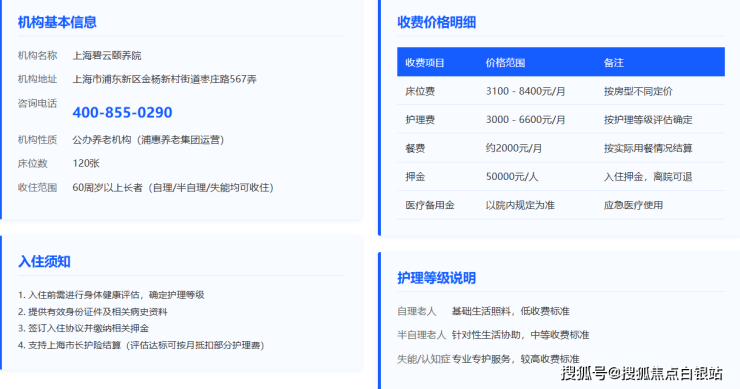This screenshot has width=740, height=389.
Task: Click the deposit value 50000元/人
Action: tap(512, 177)
